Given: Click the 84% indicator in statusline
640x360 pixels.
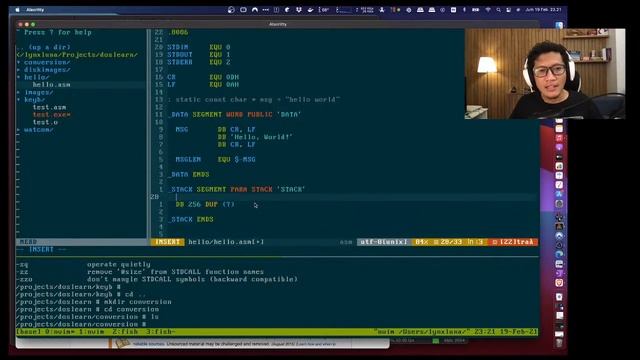Looking at the screenshot, I should point(421,242).
